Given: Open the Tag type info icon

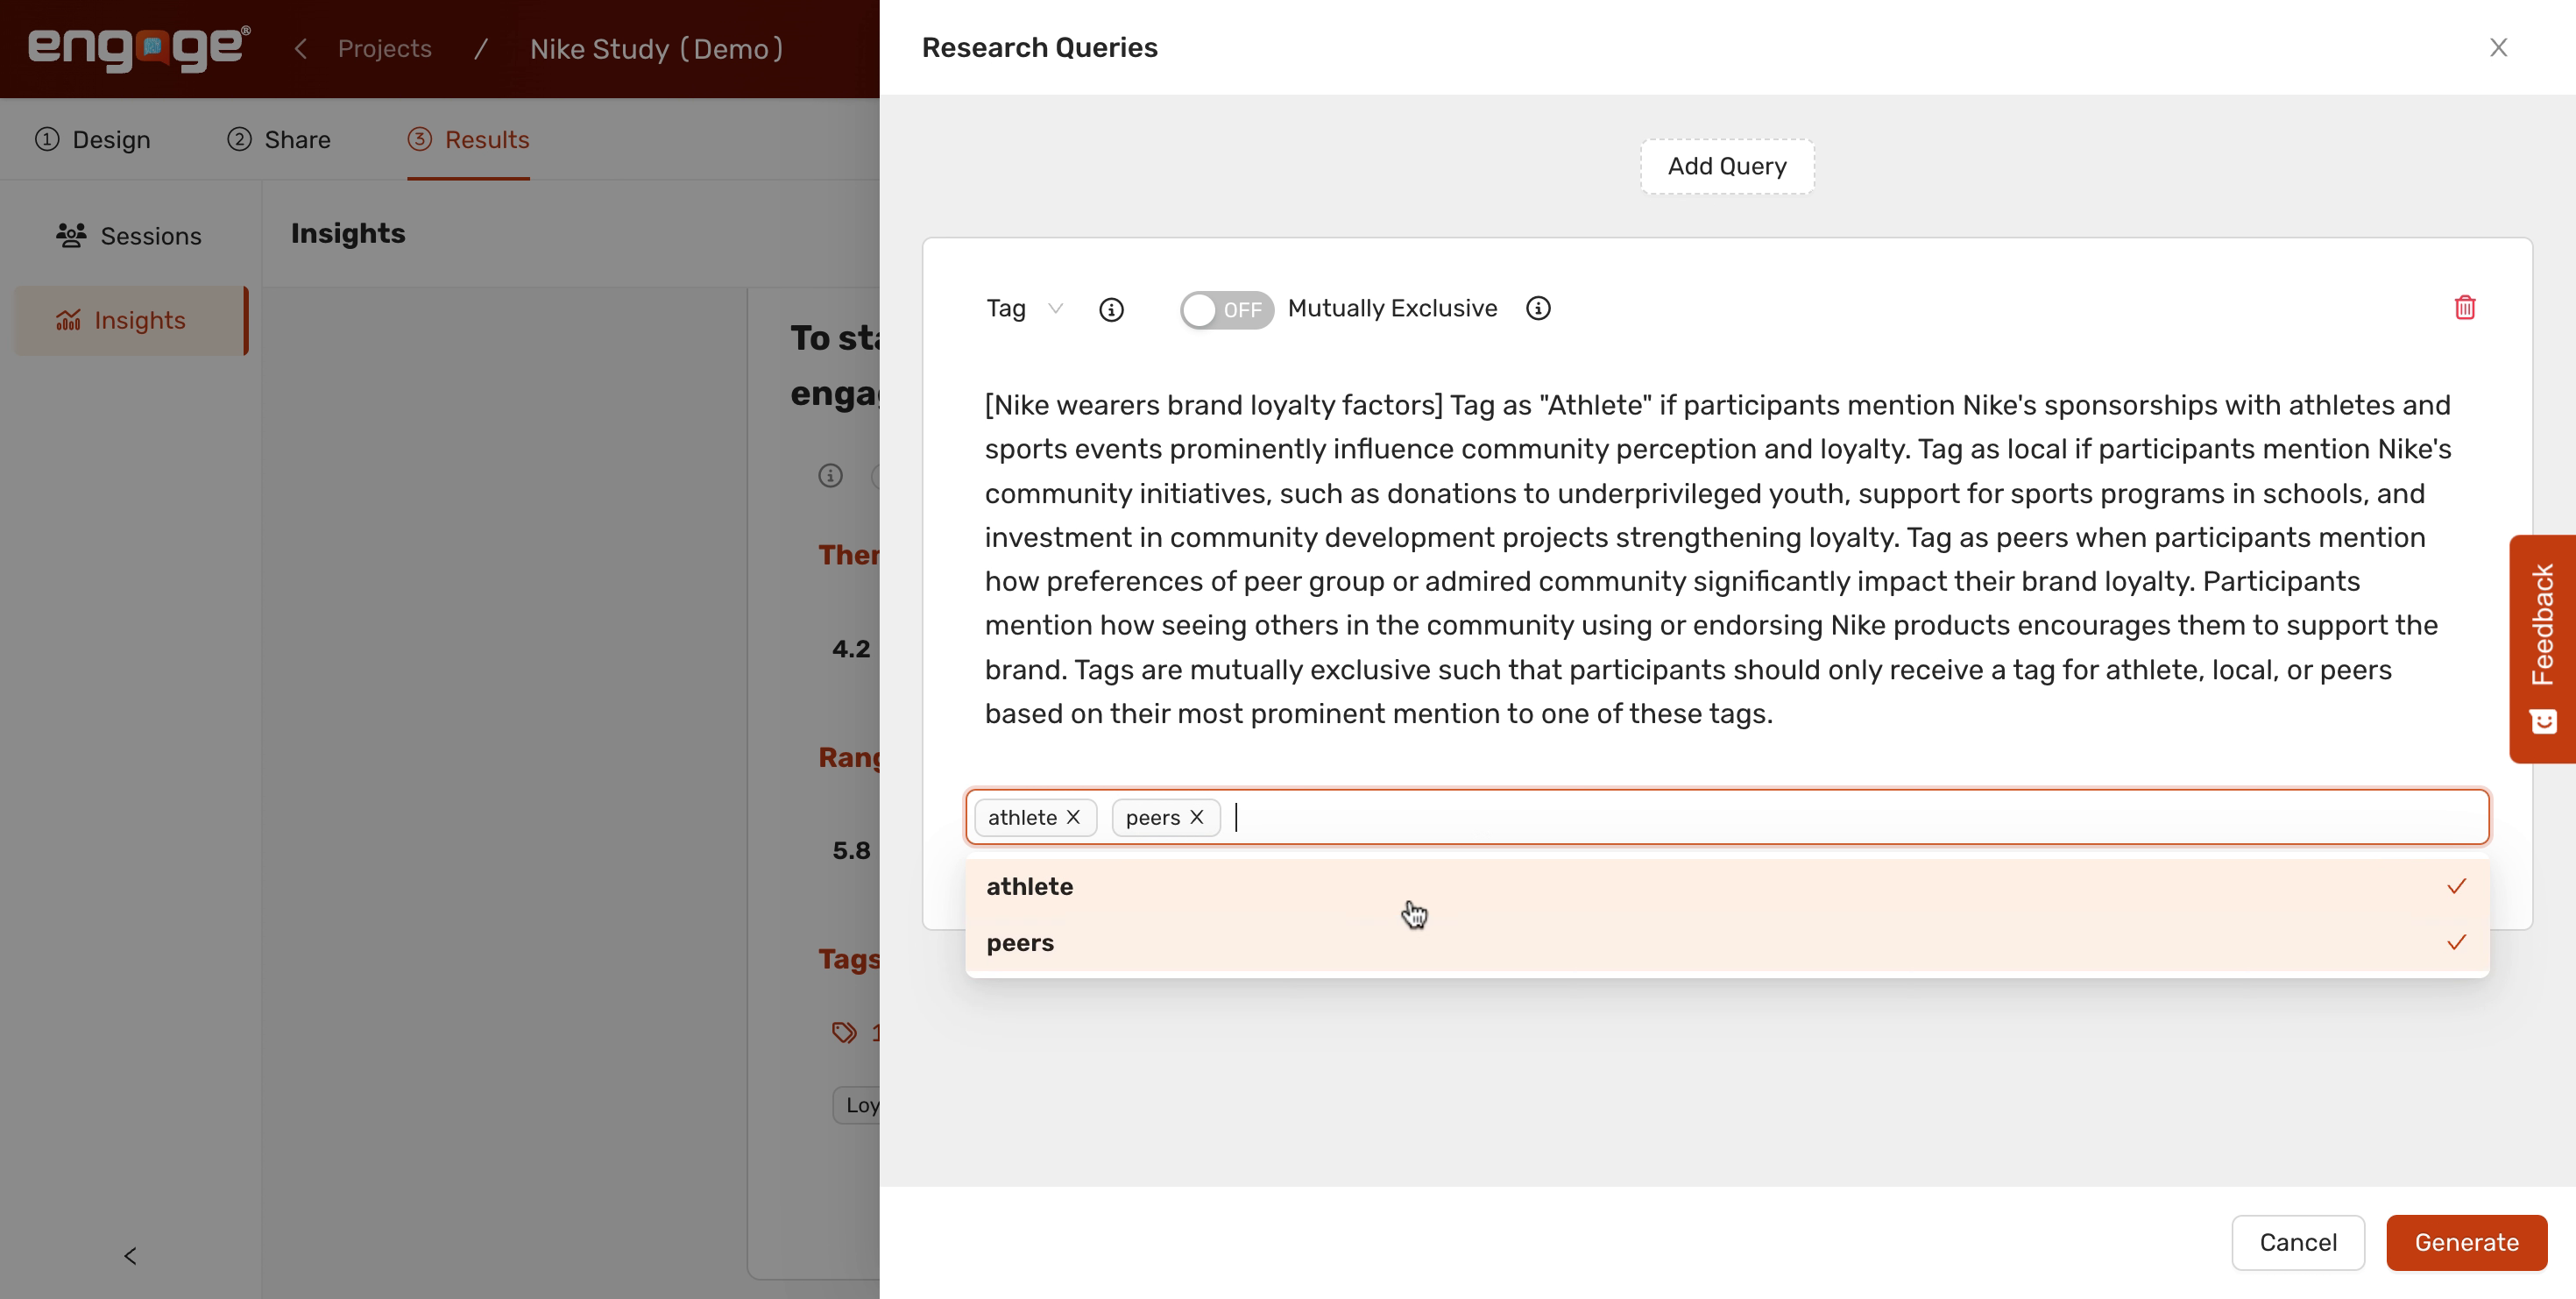Looking at the screenshot, I should pos(1111,310).
